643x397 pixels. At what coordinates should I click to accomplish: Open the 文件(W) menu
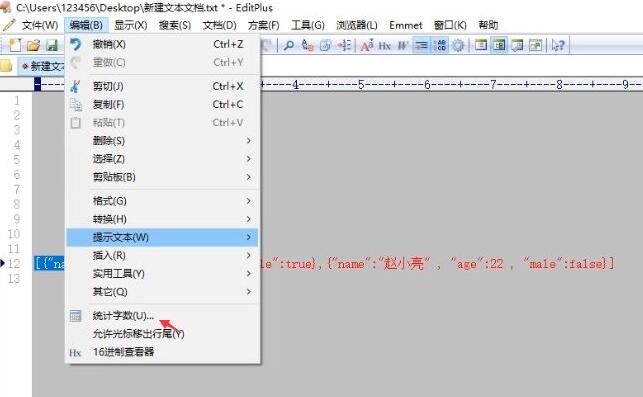(x=40, y=25)
